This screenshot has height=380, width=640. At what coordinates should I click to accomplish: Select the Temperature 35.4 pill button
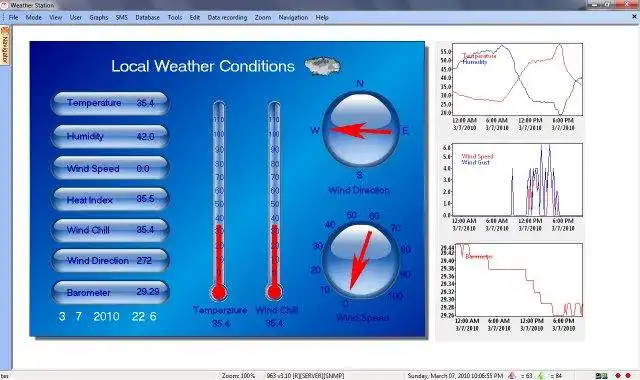coord(110,103)
